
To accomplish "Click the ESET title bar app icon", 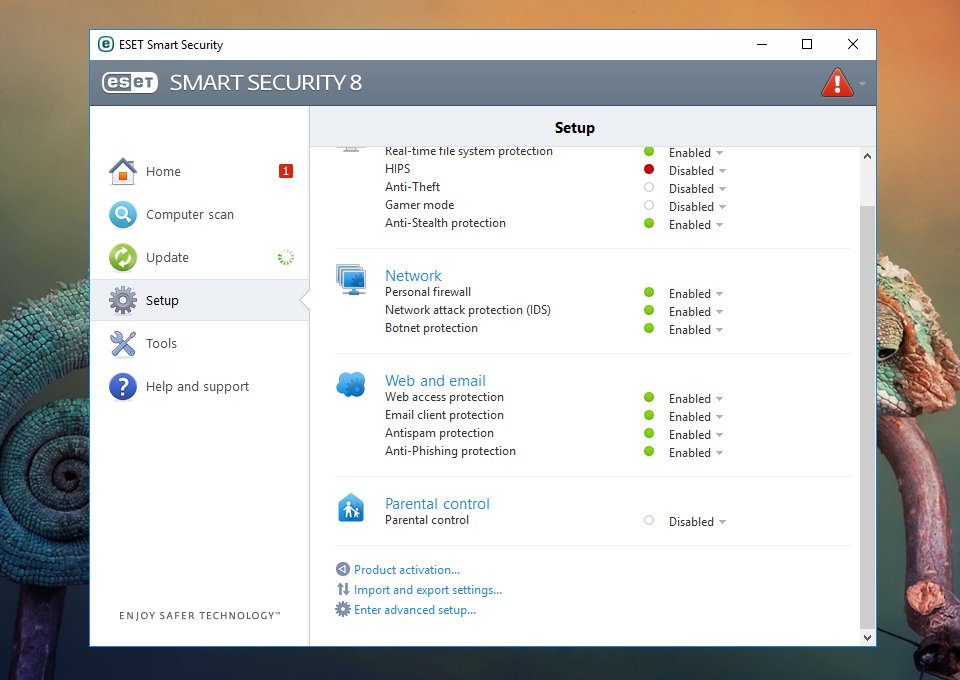I will (x=106, y=44).
